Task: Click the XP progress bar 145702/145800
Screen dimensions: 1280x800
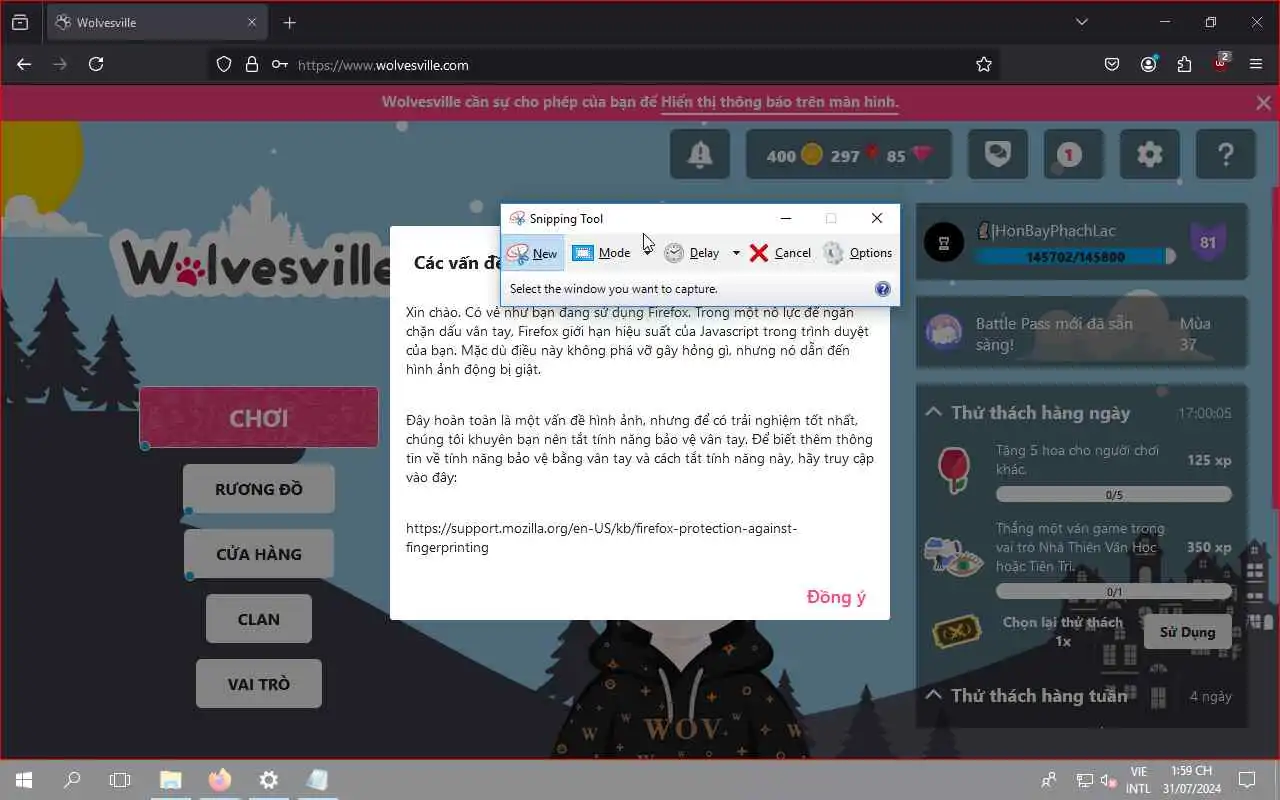Action: pyautogui.click(x=1075, y=257)
